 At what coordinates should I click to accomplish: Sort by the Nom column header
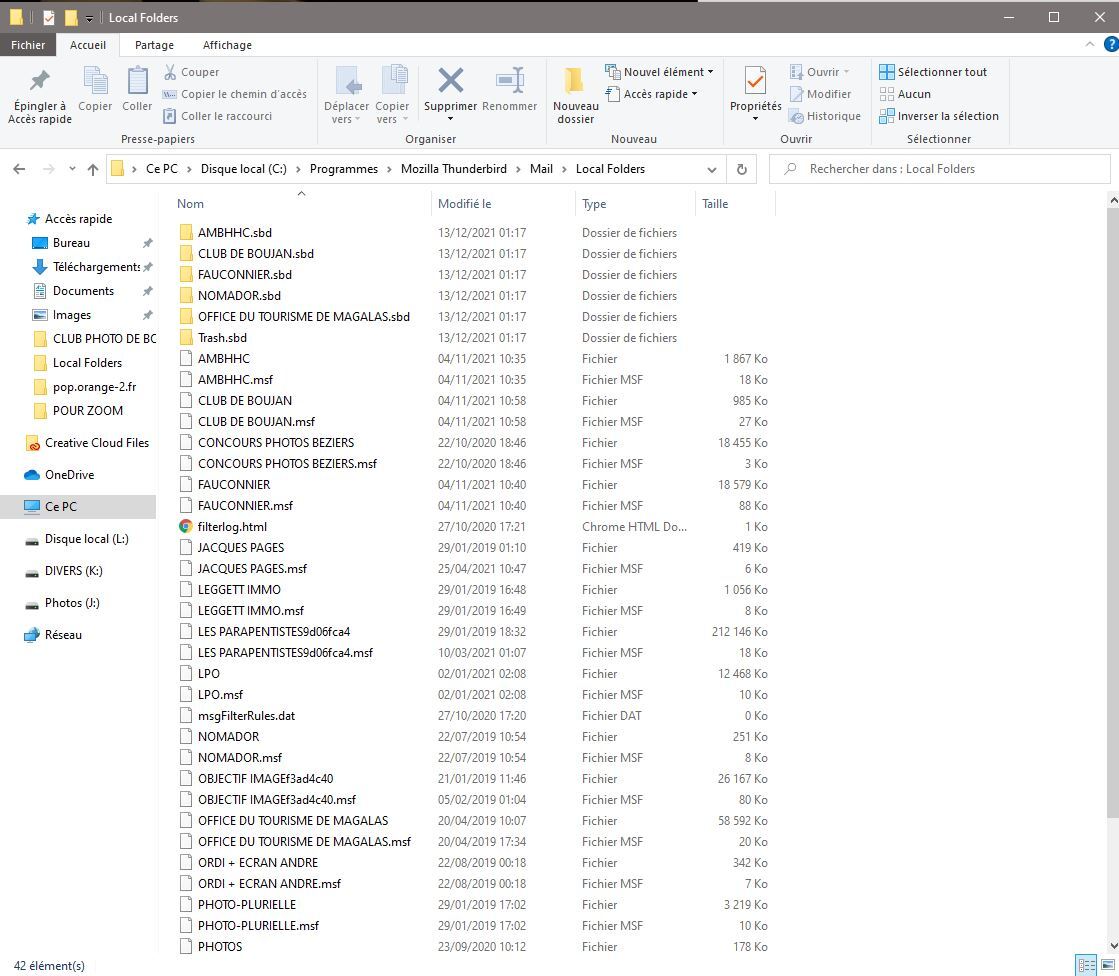tap(300, 204)
